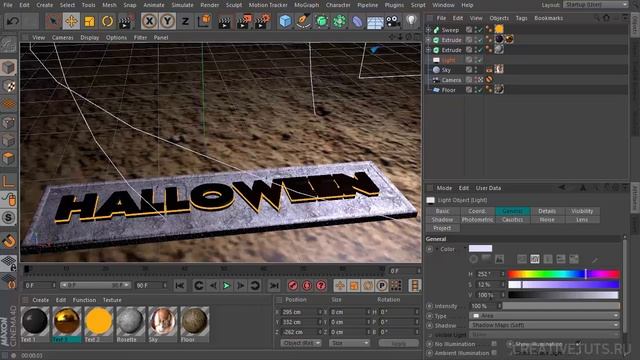
Task: Click Render View clapperboard icon
Action: pyautogui.click(x=224, y=22)
